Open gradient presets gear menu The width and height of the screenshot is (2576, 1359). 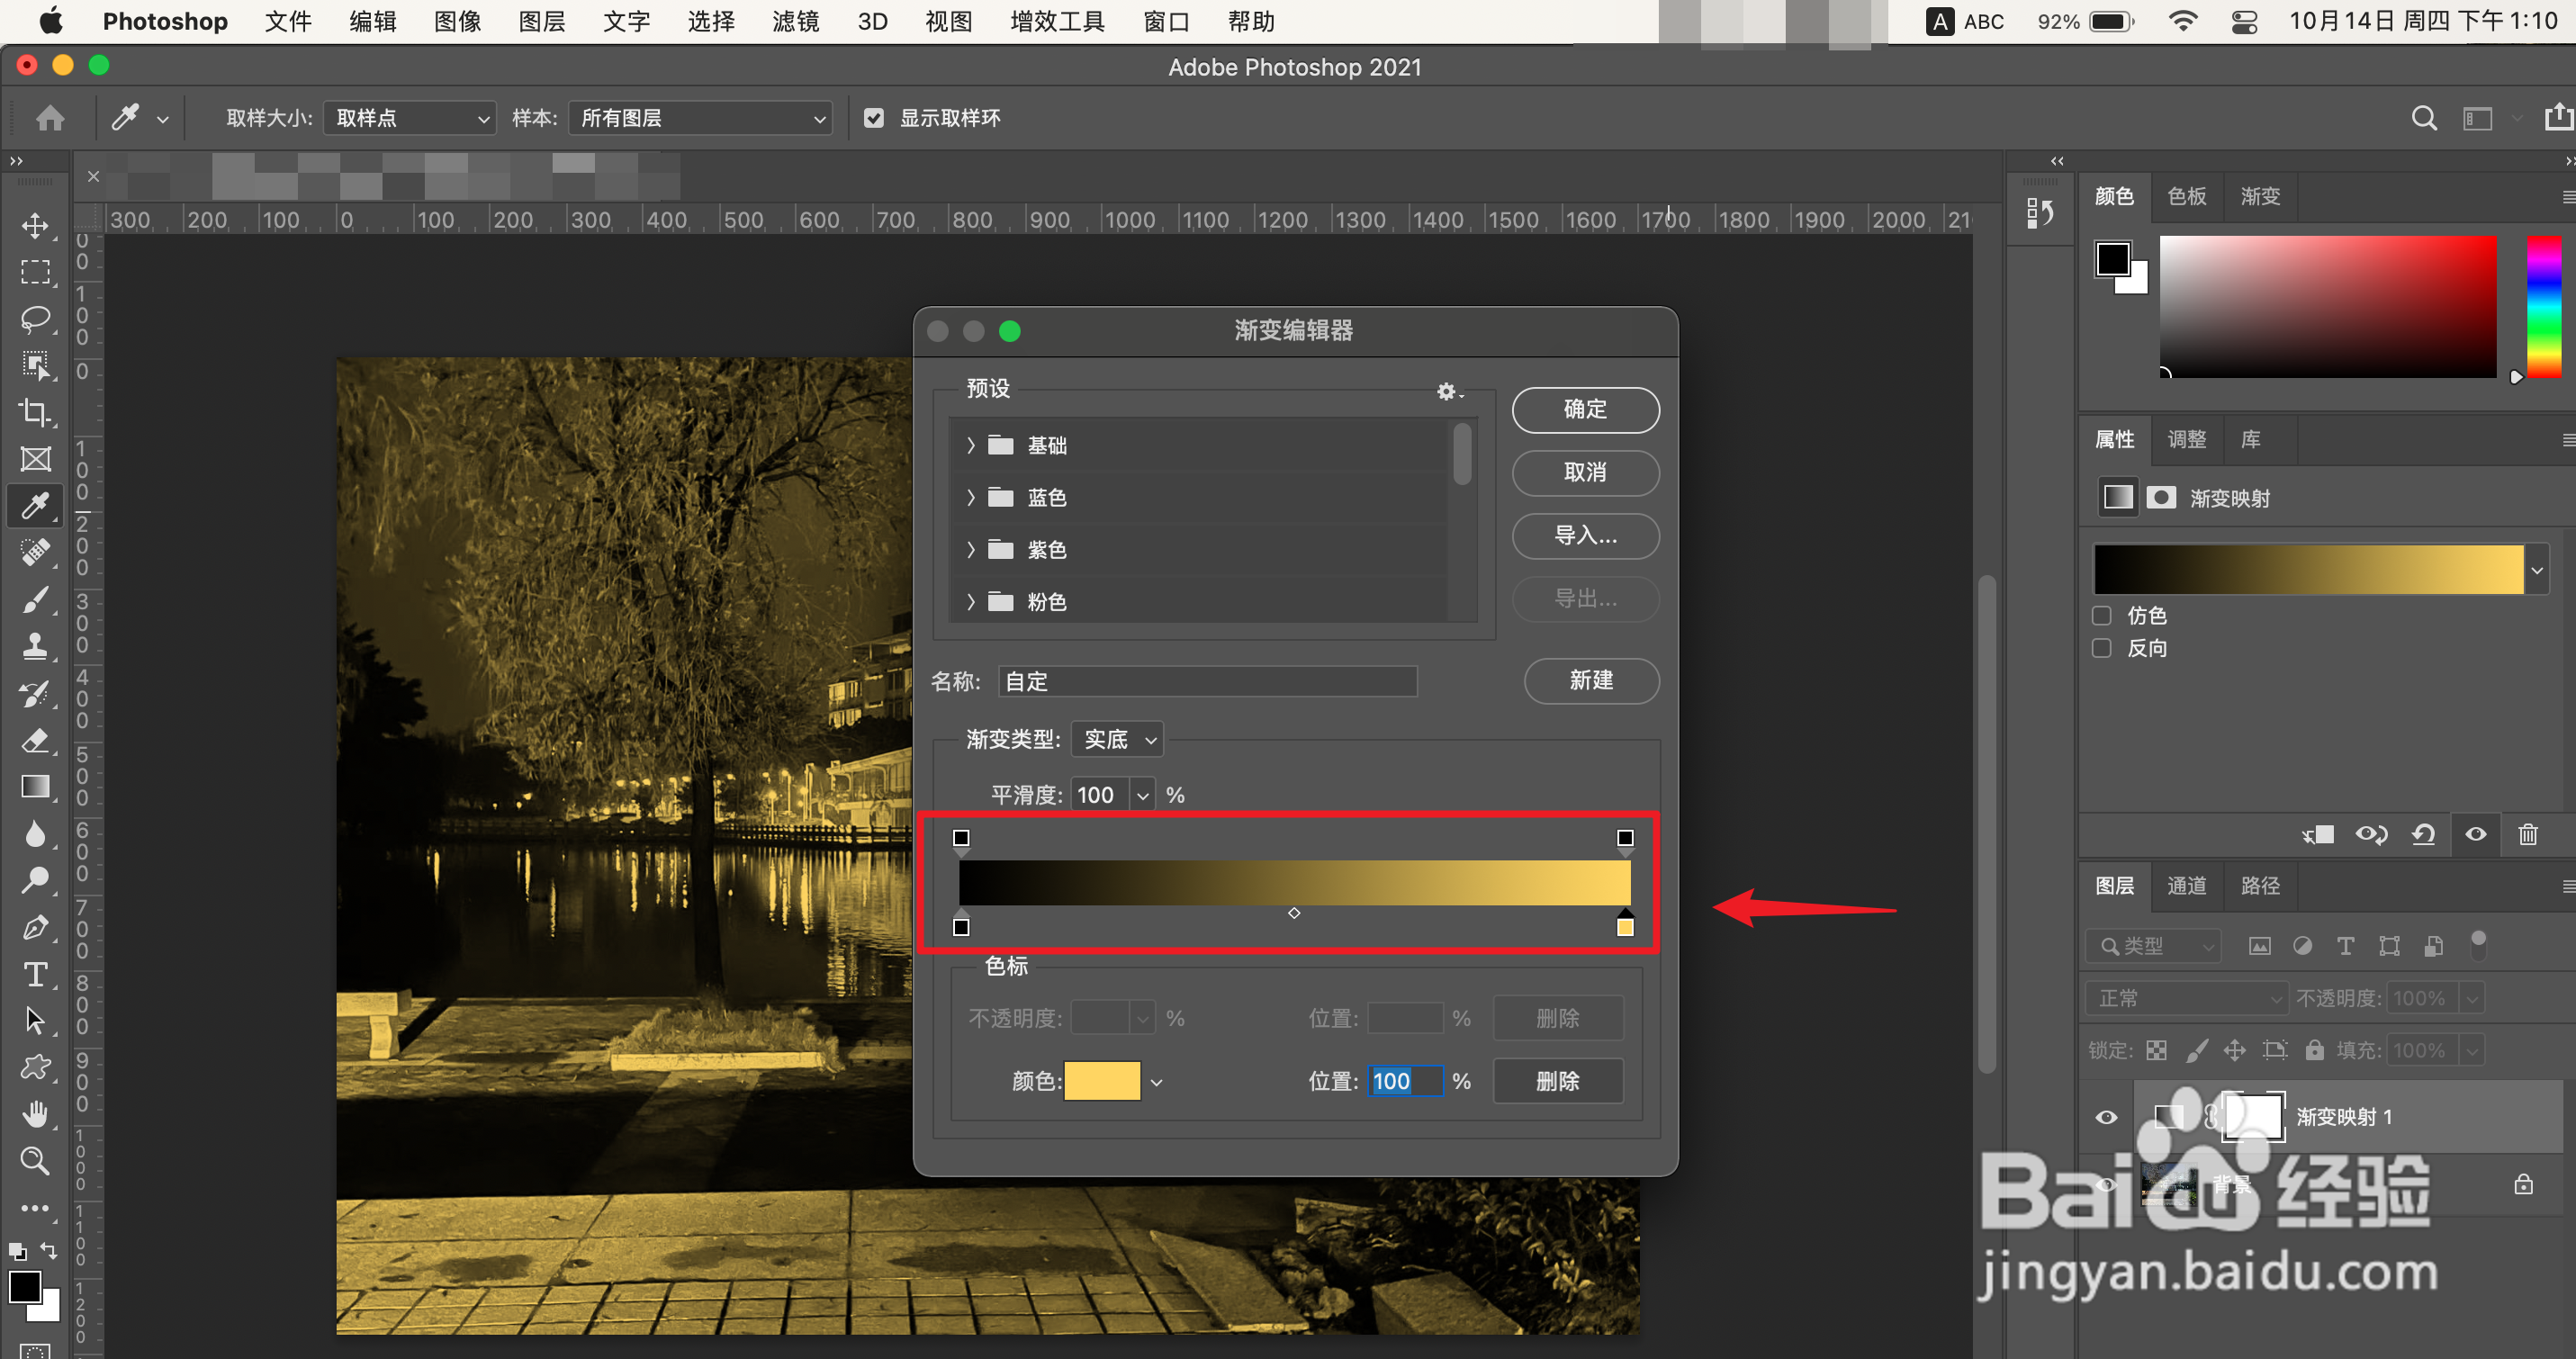pyautogui.click(x=1447, y=391)
